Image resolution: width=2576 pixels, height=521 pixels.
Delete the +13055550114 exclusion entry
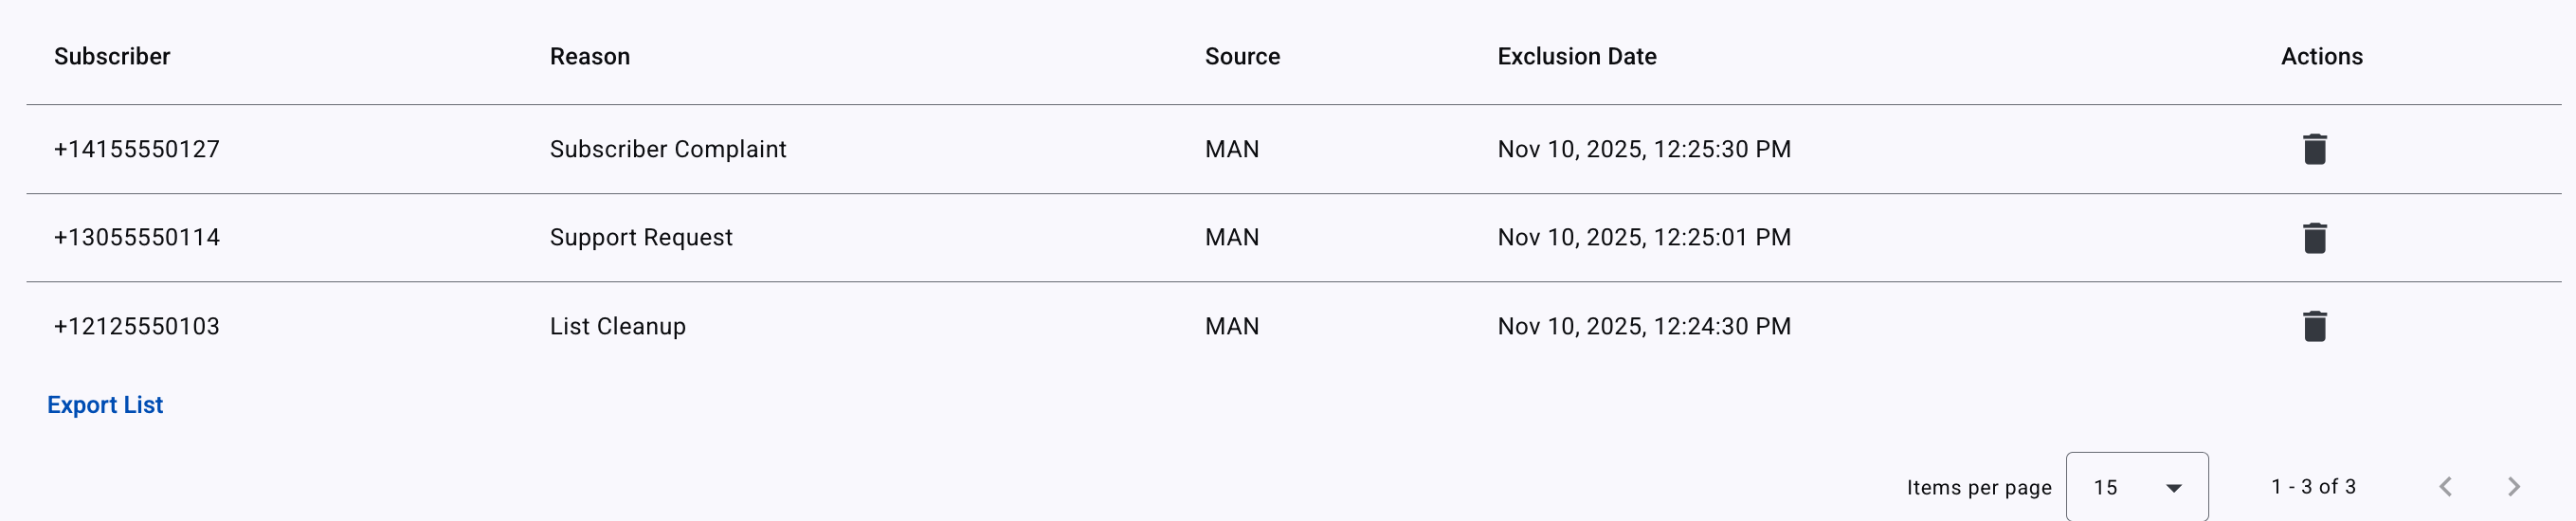2314,238
